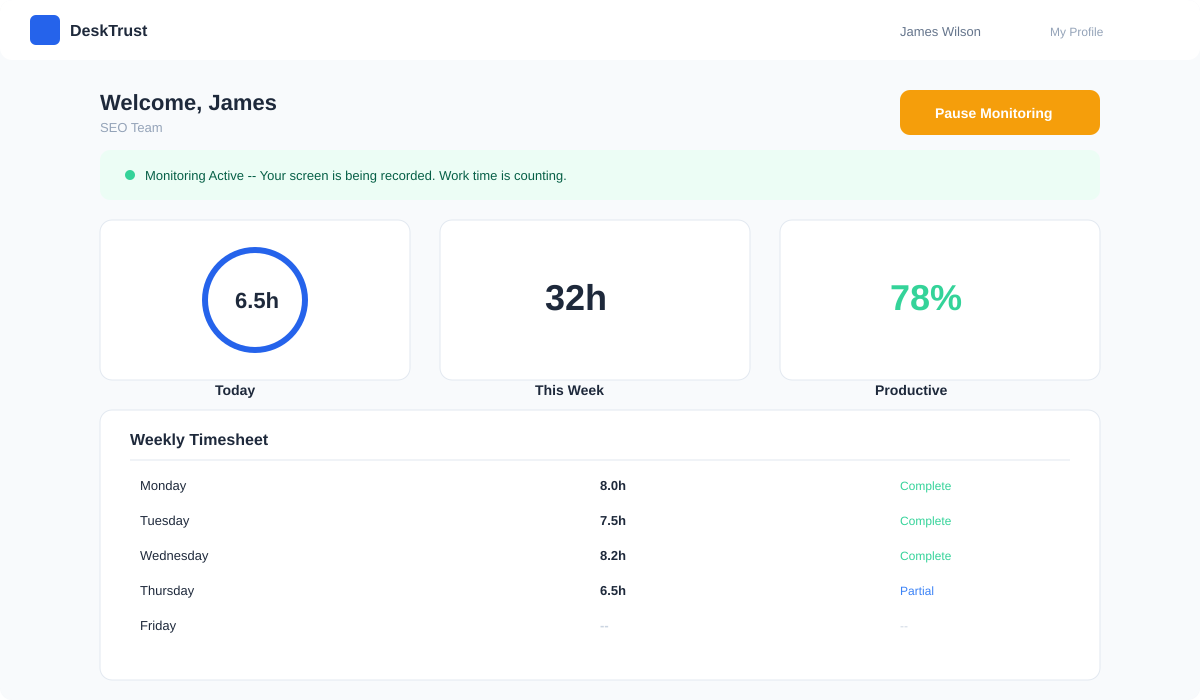Click the Monitoring Active status message
The height and width of the screenshot is (700, 1200).
click(356, 176)
